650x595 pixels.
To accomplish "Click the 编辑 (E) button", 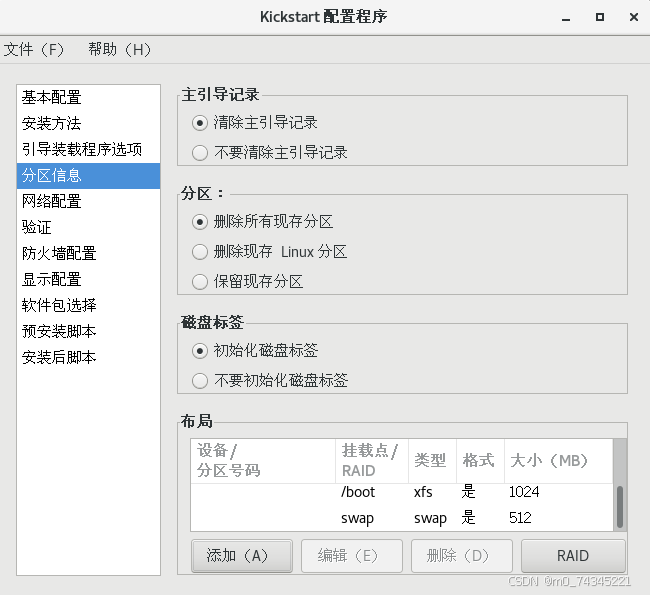I will click(x=352, y=556).
